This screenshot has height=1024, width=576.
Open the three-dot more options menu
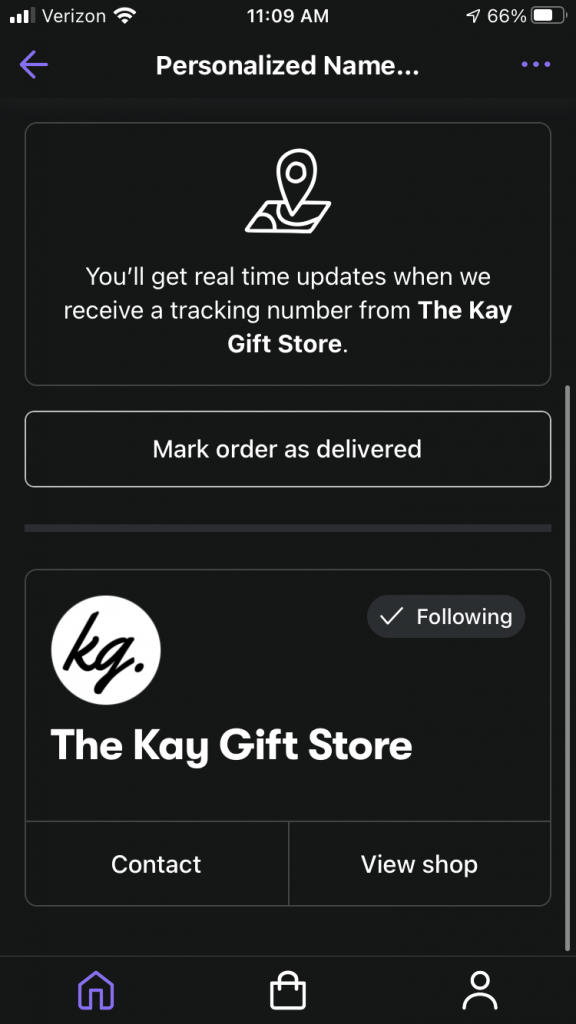coord(536,65)
